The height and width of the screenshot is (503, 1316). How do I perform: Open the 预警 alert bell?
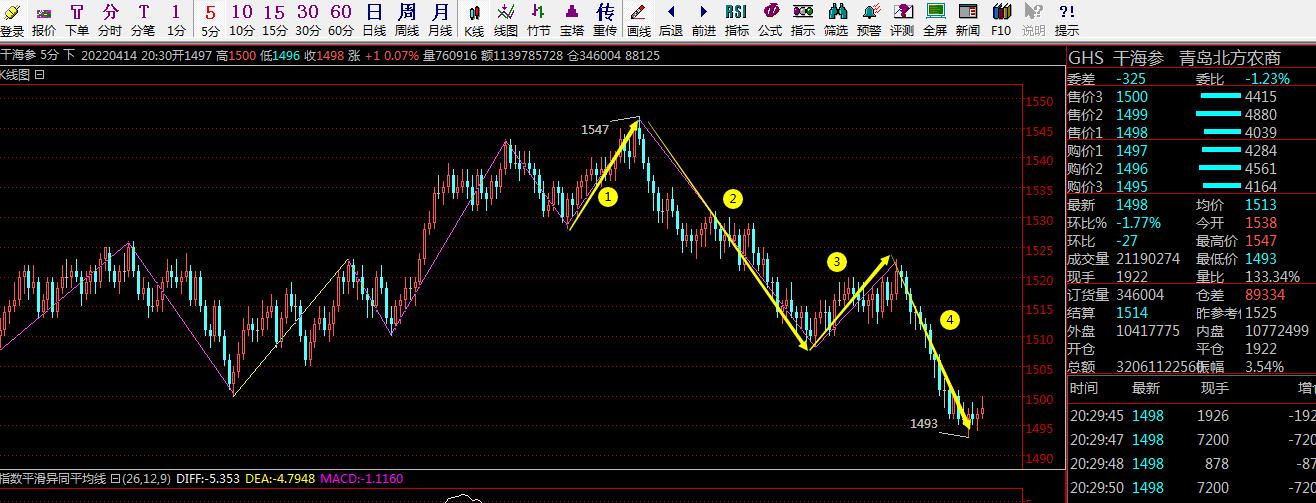(869, 18)
